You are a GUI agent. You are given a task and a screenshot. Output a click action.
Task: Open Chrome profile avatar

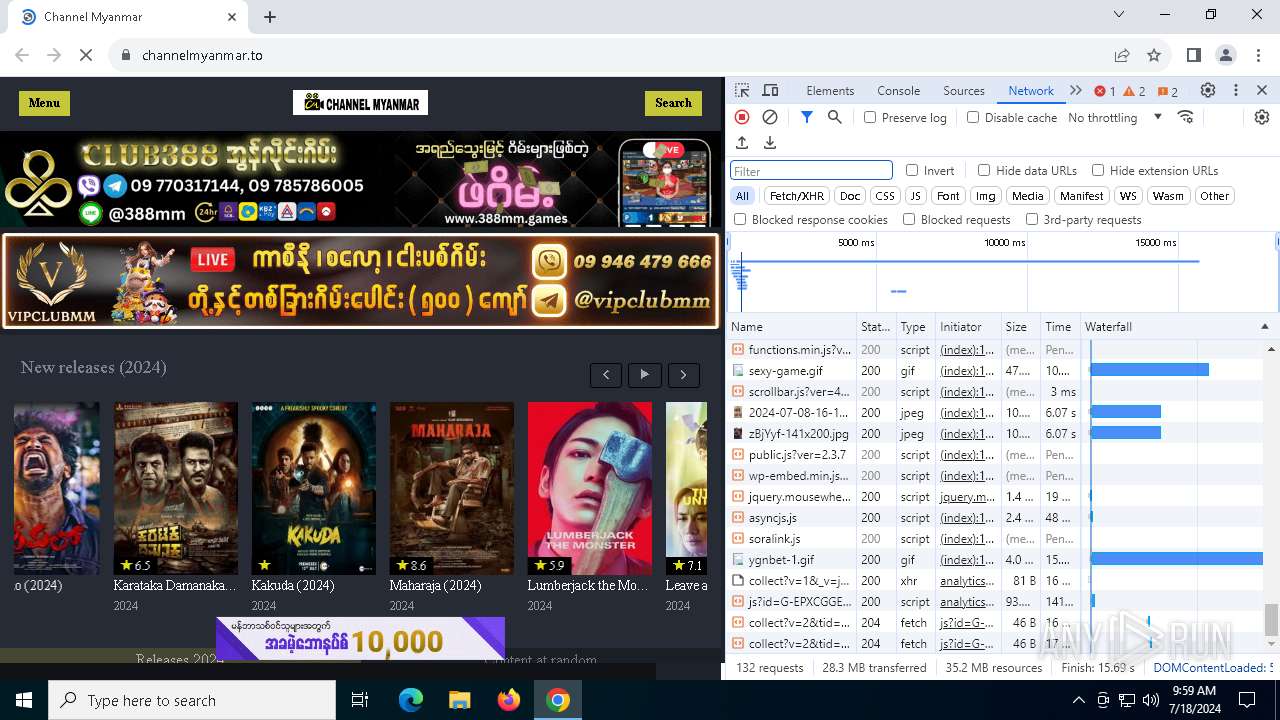click(x=1226, y=55)
